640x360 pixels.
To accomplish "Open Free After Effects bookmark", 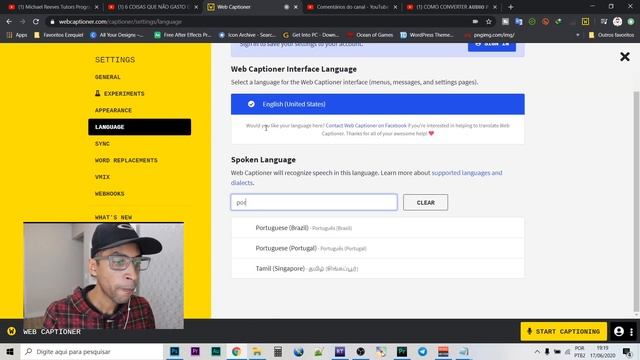I will click(182, 35).
